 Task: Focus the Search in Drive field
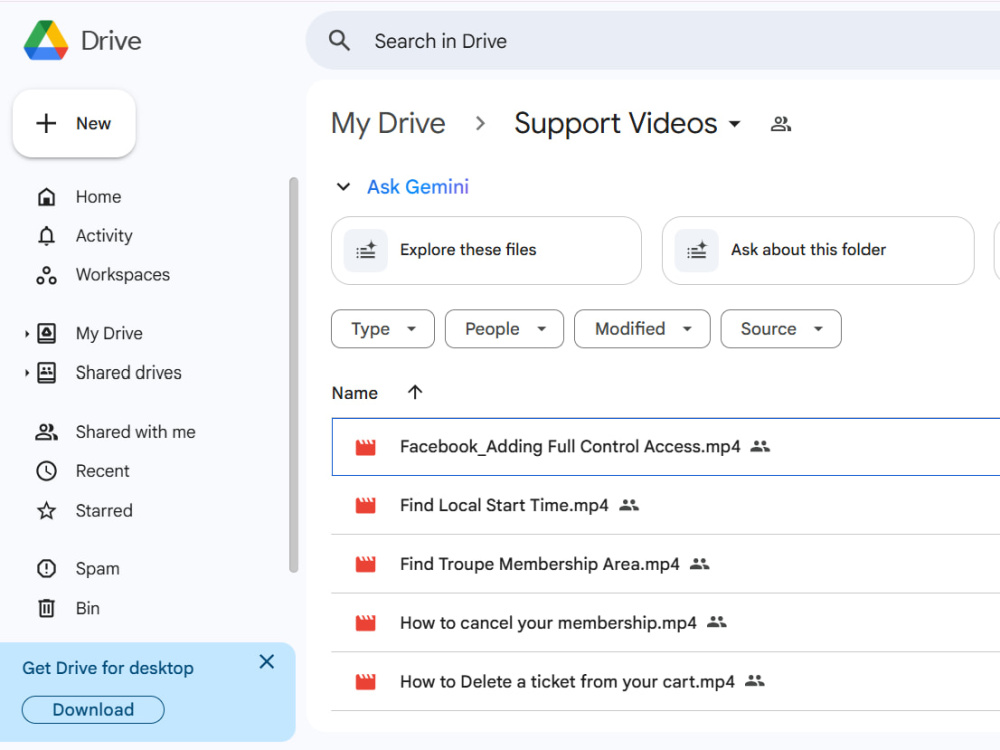tap(653, 41)
